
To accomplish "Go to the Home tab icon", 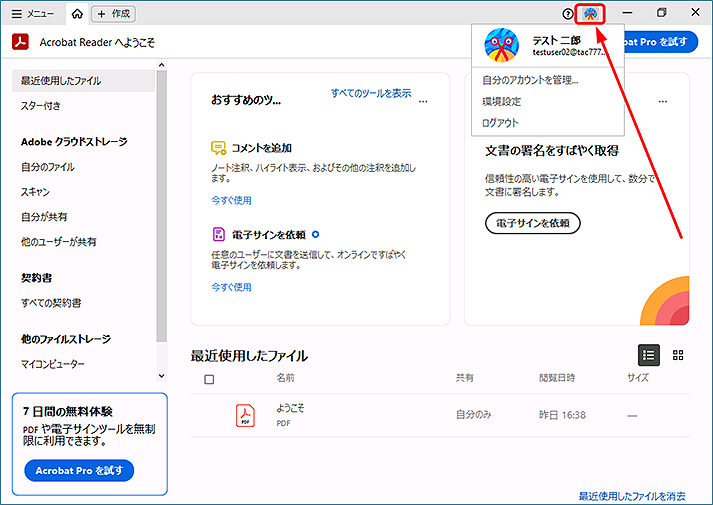I will click(x=77, y=14).
